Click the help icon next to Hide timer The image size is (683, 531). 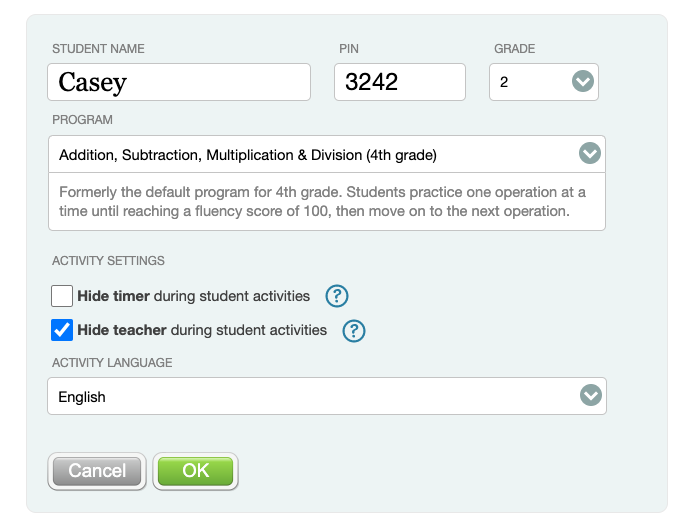coord(337,296)
